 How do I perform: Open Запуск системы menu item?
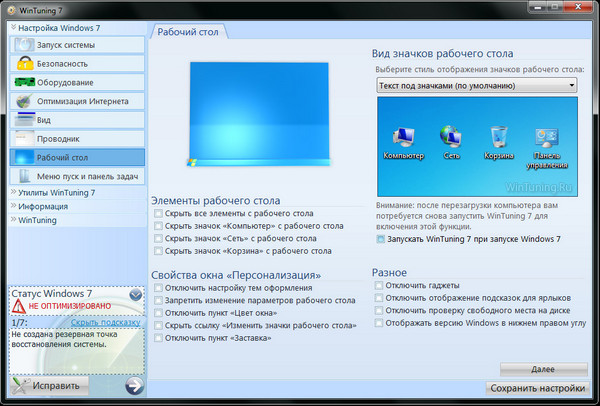tap(77, 45)
